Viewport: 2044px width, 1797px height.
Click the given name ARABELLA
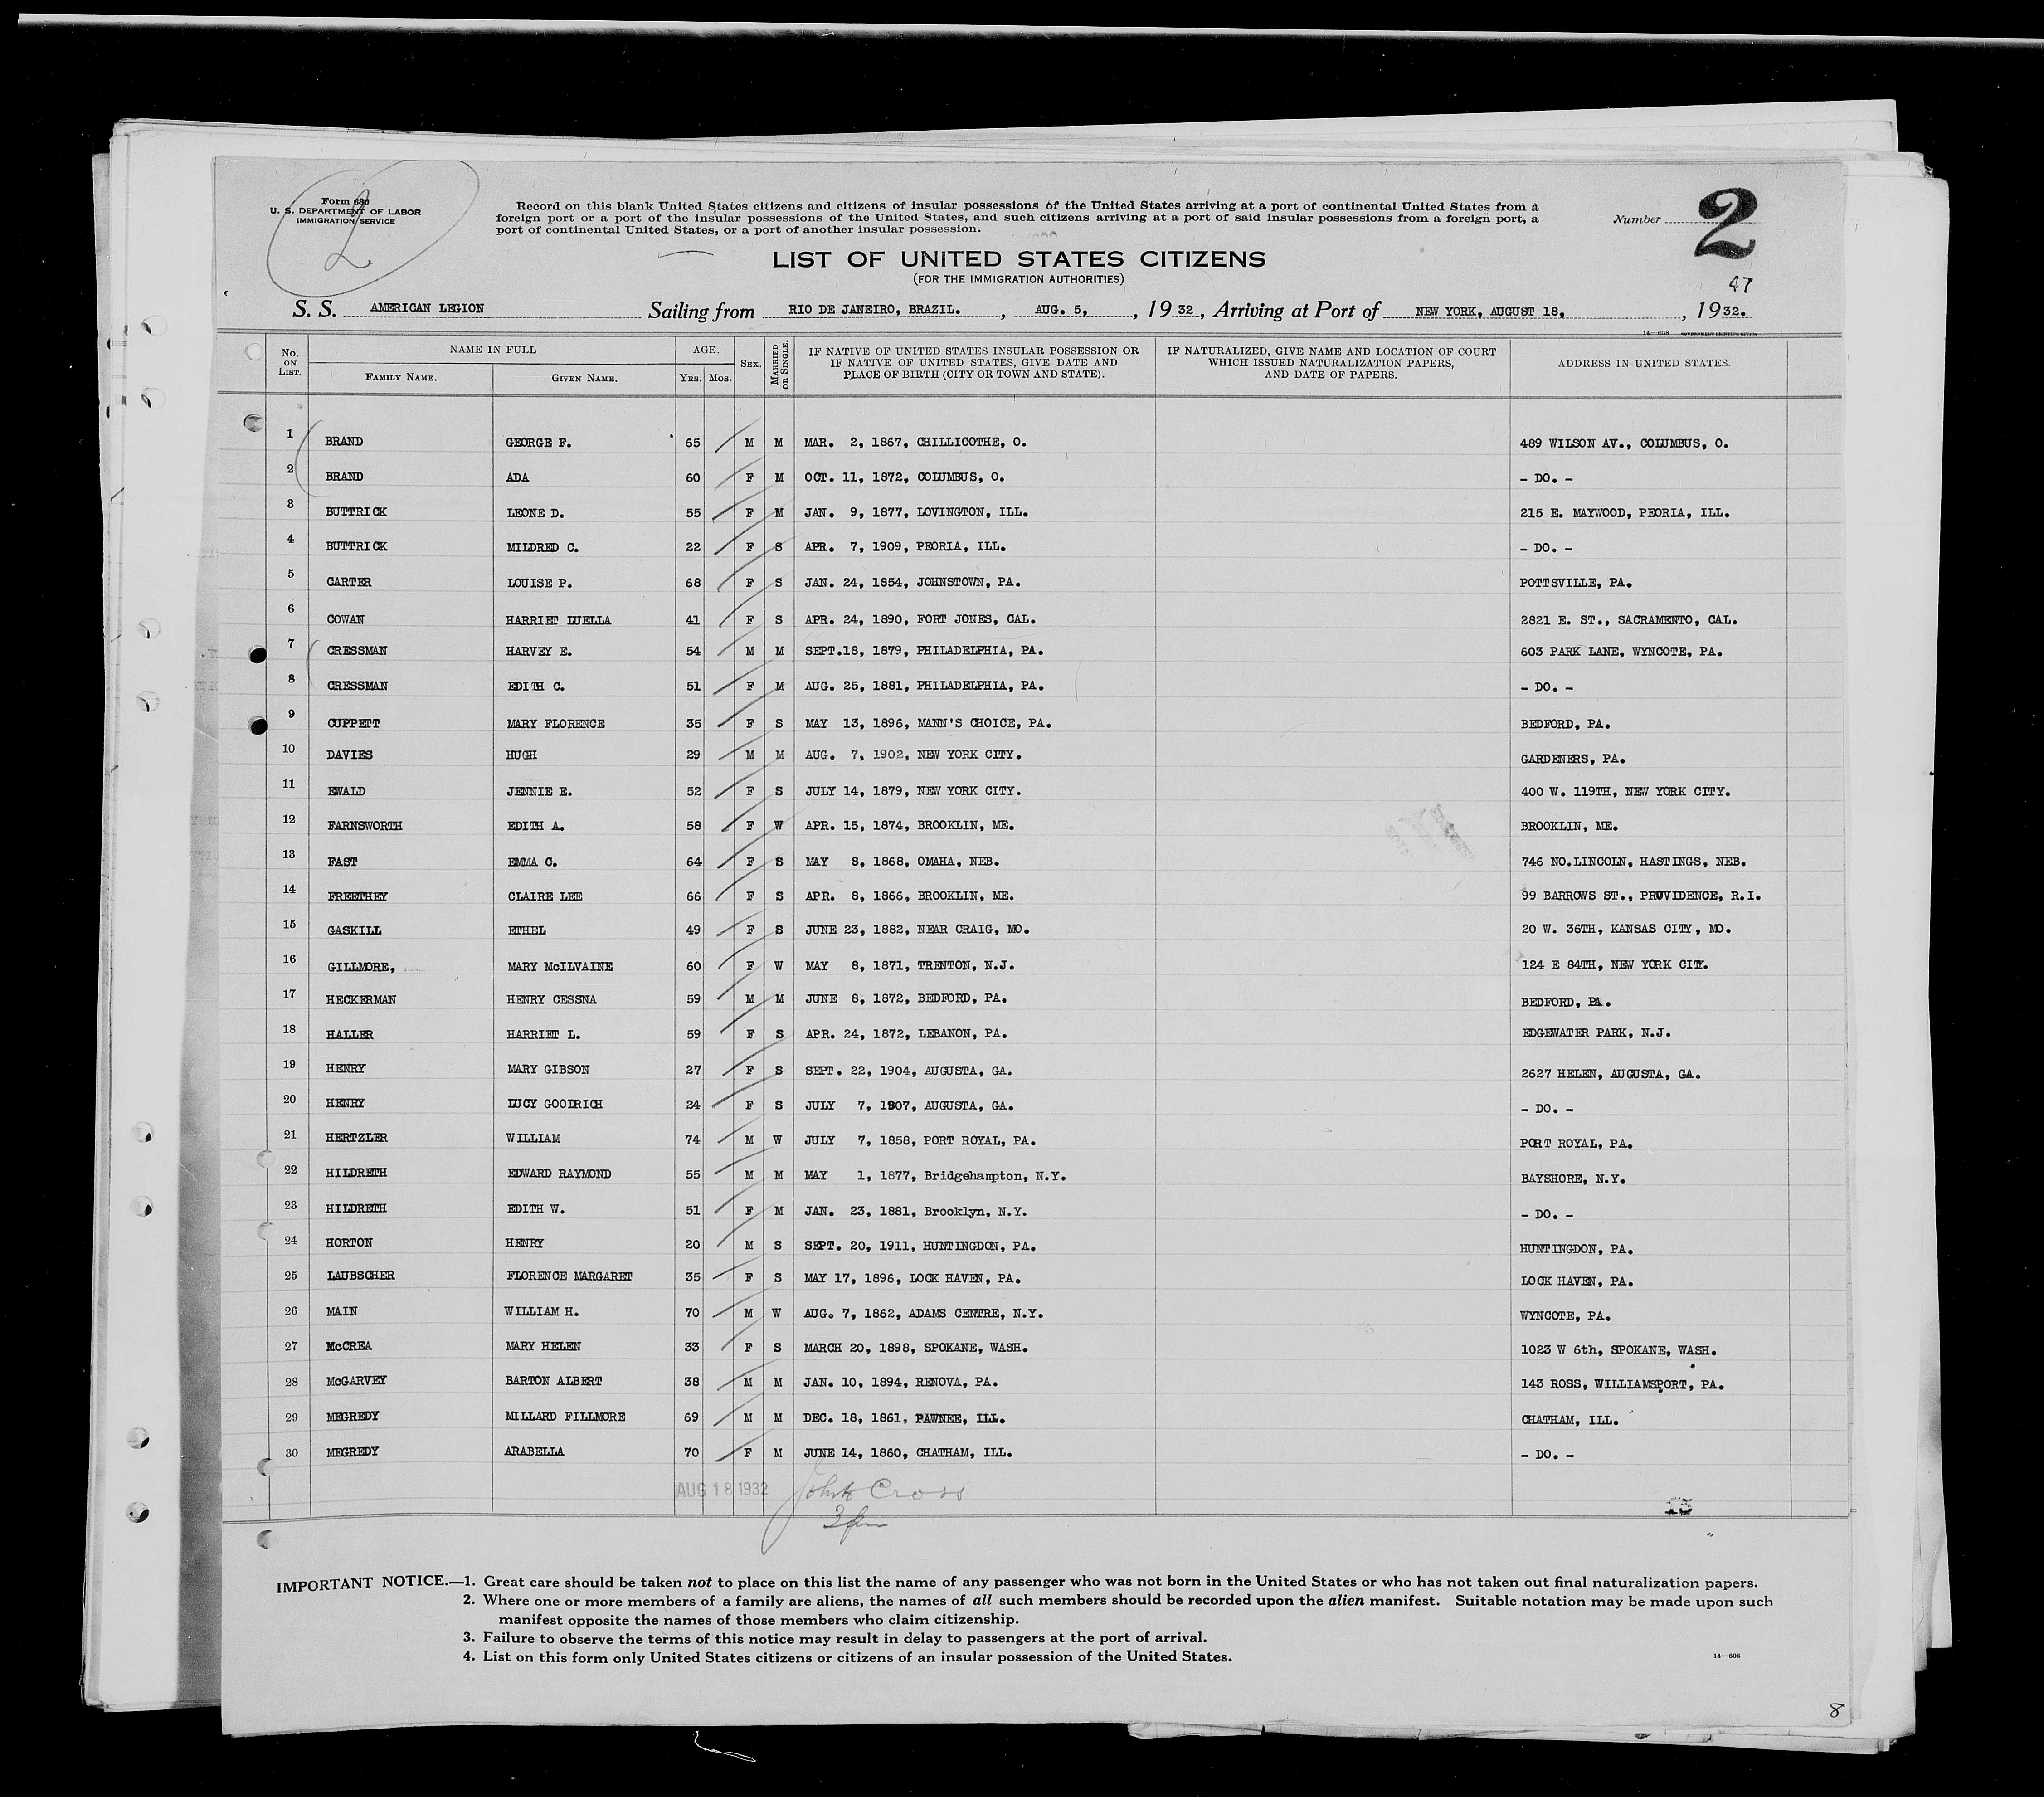535,1451
